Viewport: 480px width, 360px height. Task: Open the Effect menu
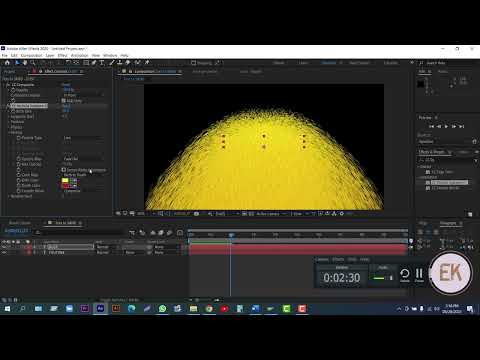tap(62, 55)
